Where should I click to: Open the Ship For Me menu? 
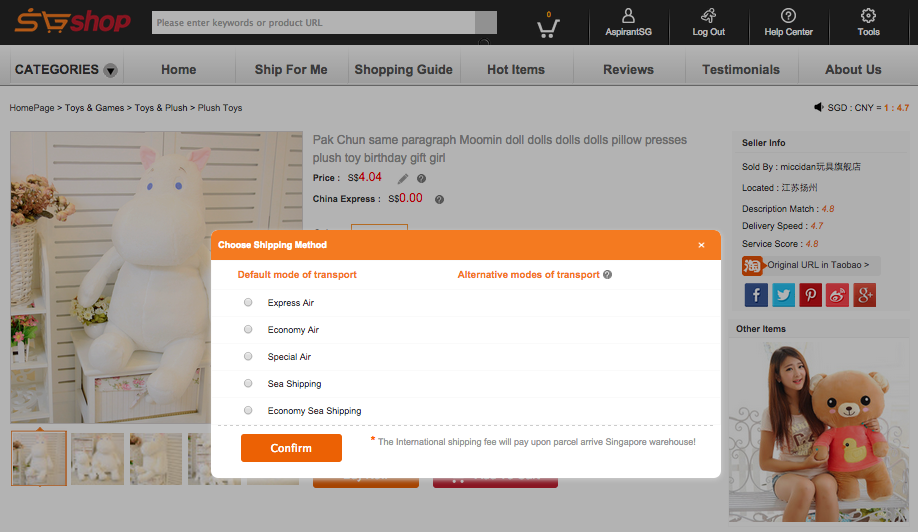pyautogui.click(x=291, y=70)
